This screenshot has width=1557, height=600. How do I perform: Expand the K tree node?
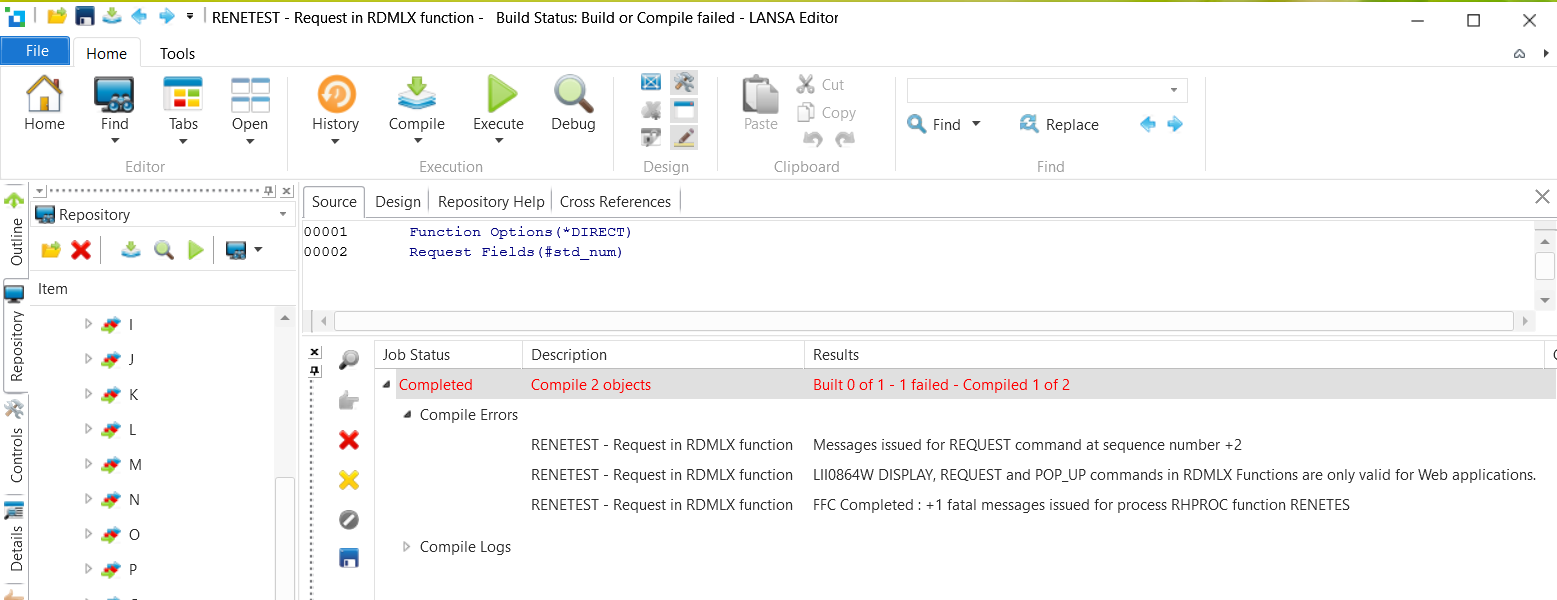pos(88,394)
